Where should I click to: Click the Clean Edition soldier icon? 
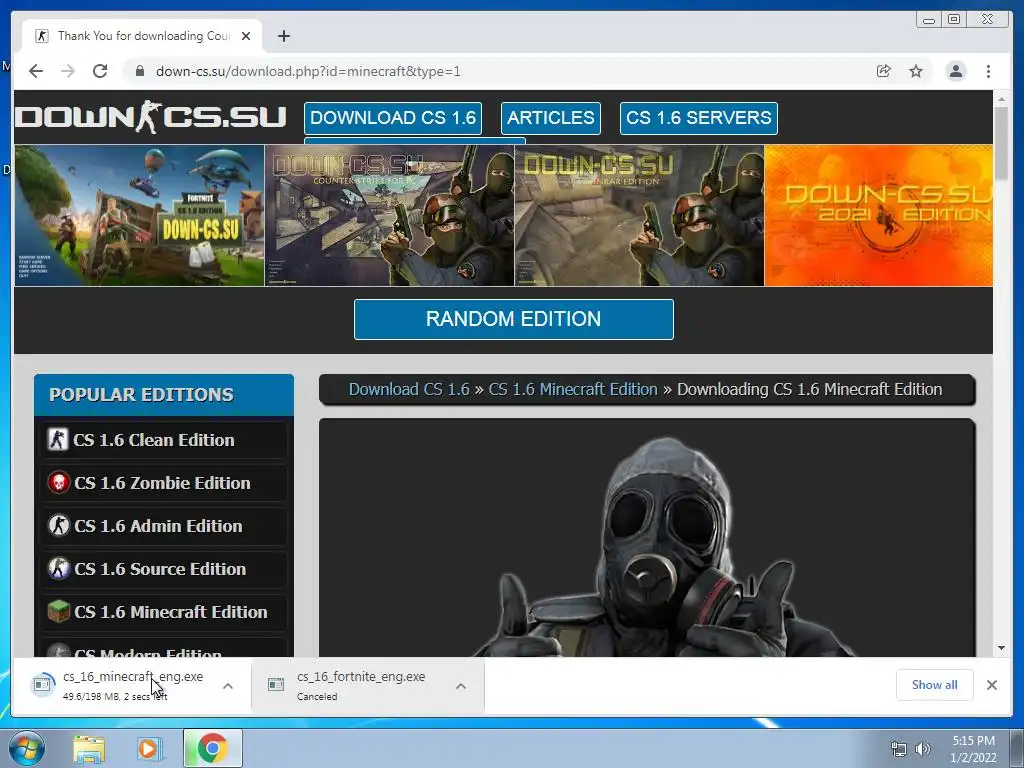pyautogui.click(x=57, y=440)
